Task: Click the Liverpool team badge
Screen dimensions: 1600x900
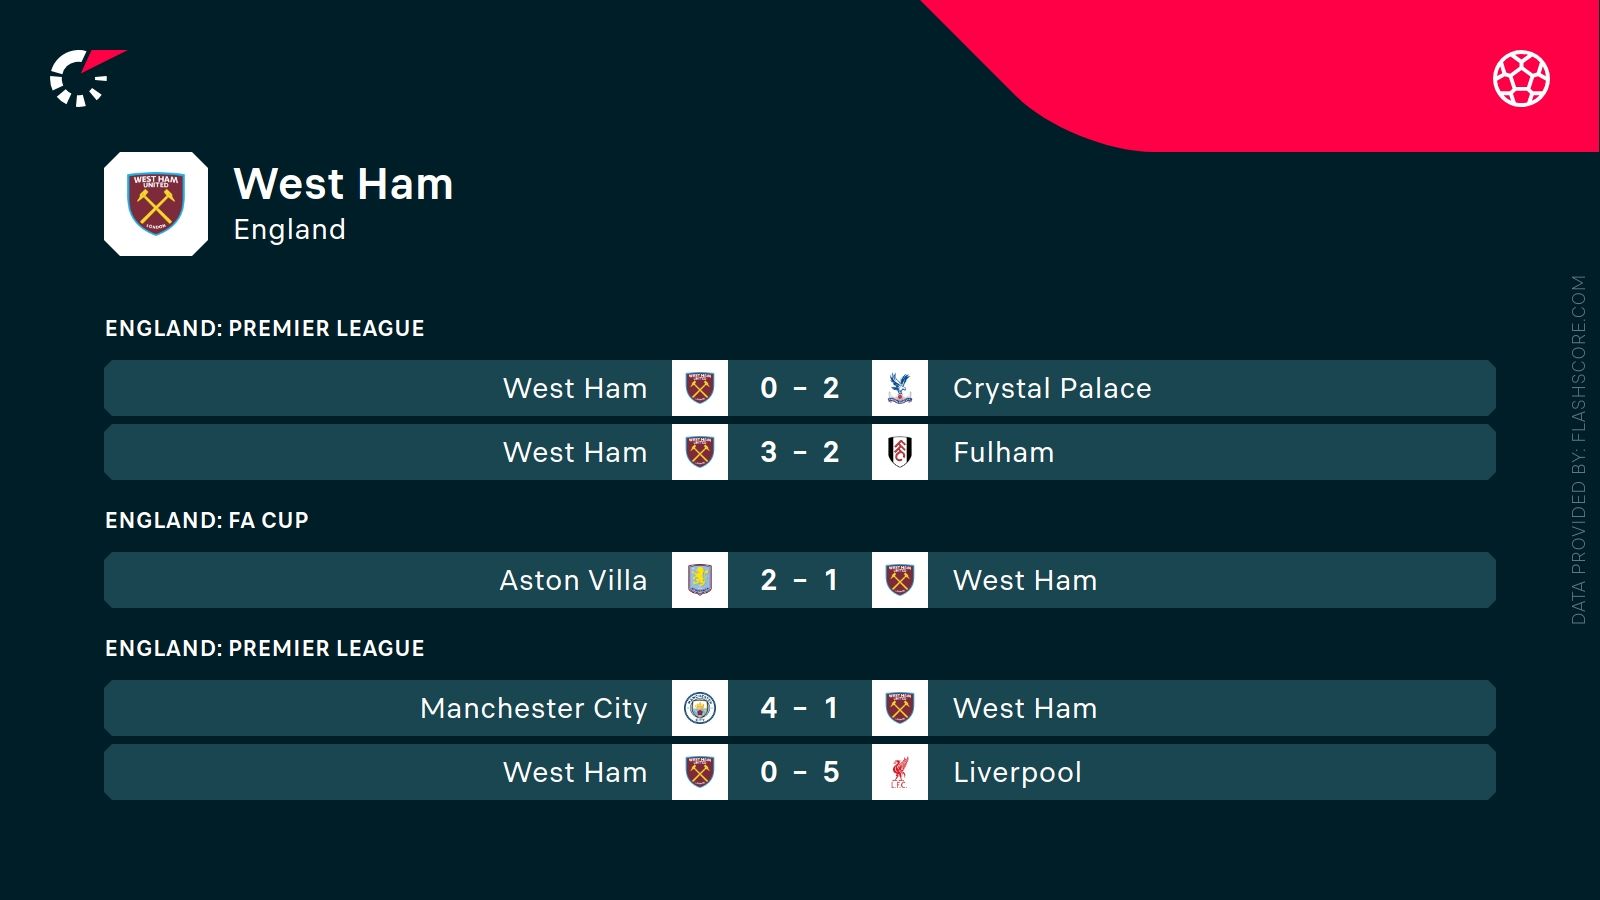Action: coord(900,772)
